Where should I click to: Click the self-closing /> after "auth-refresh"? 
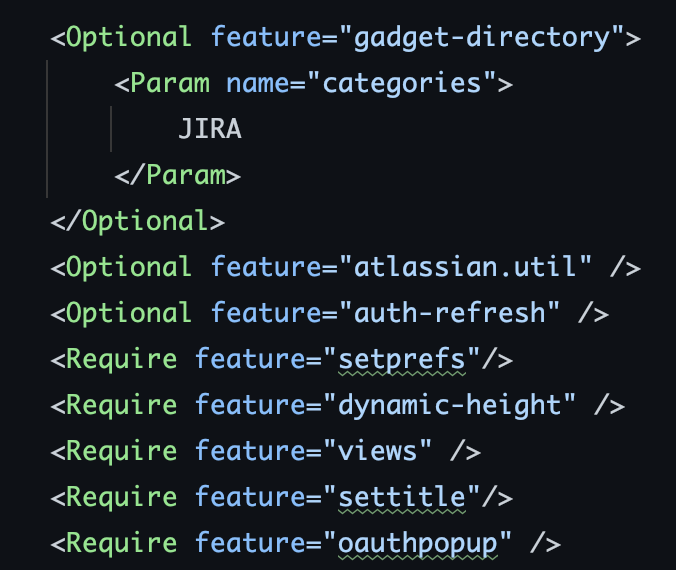tap(593, 313)
